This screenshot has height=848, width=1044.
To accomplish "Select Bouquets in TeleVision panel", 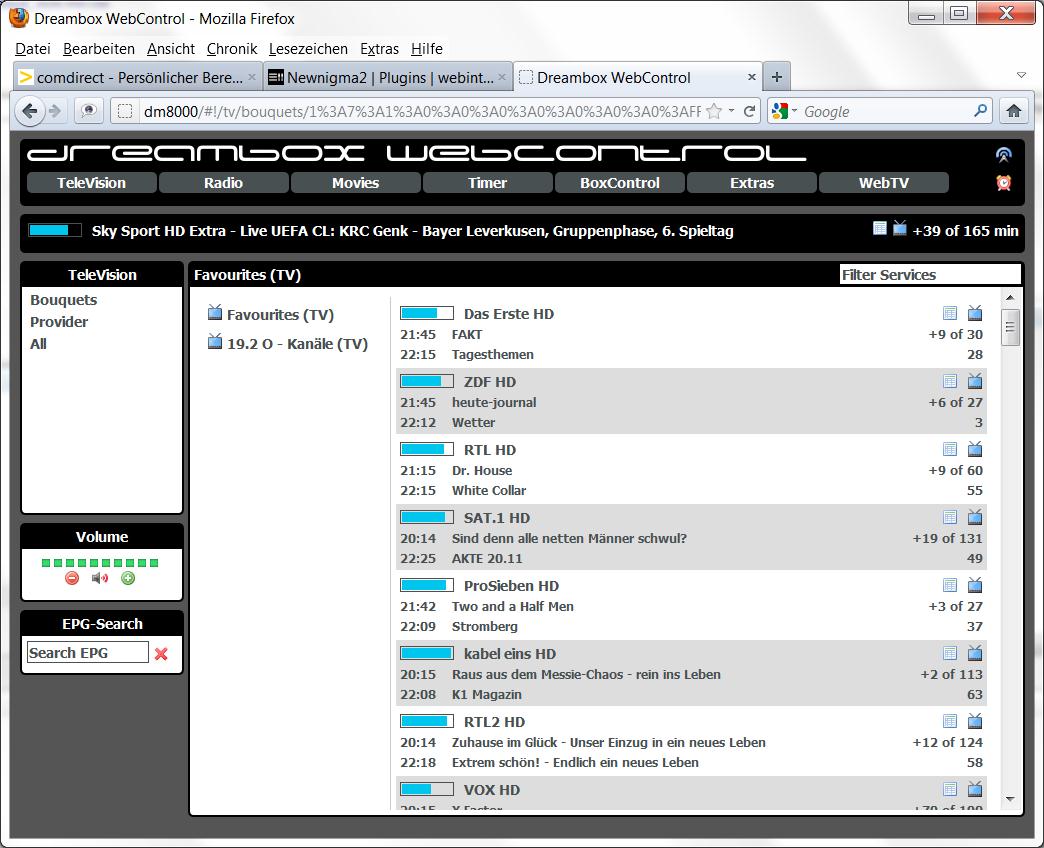I will (63, 300).
